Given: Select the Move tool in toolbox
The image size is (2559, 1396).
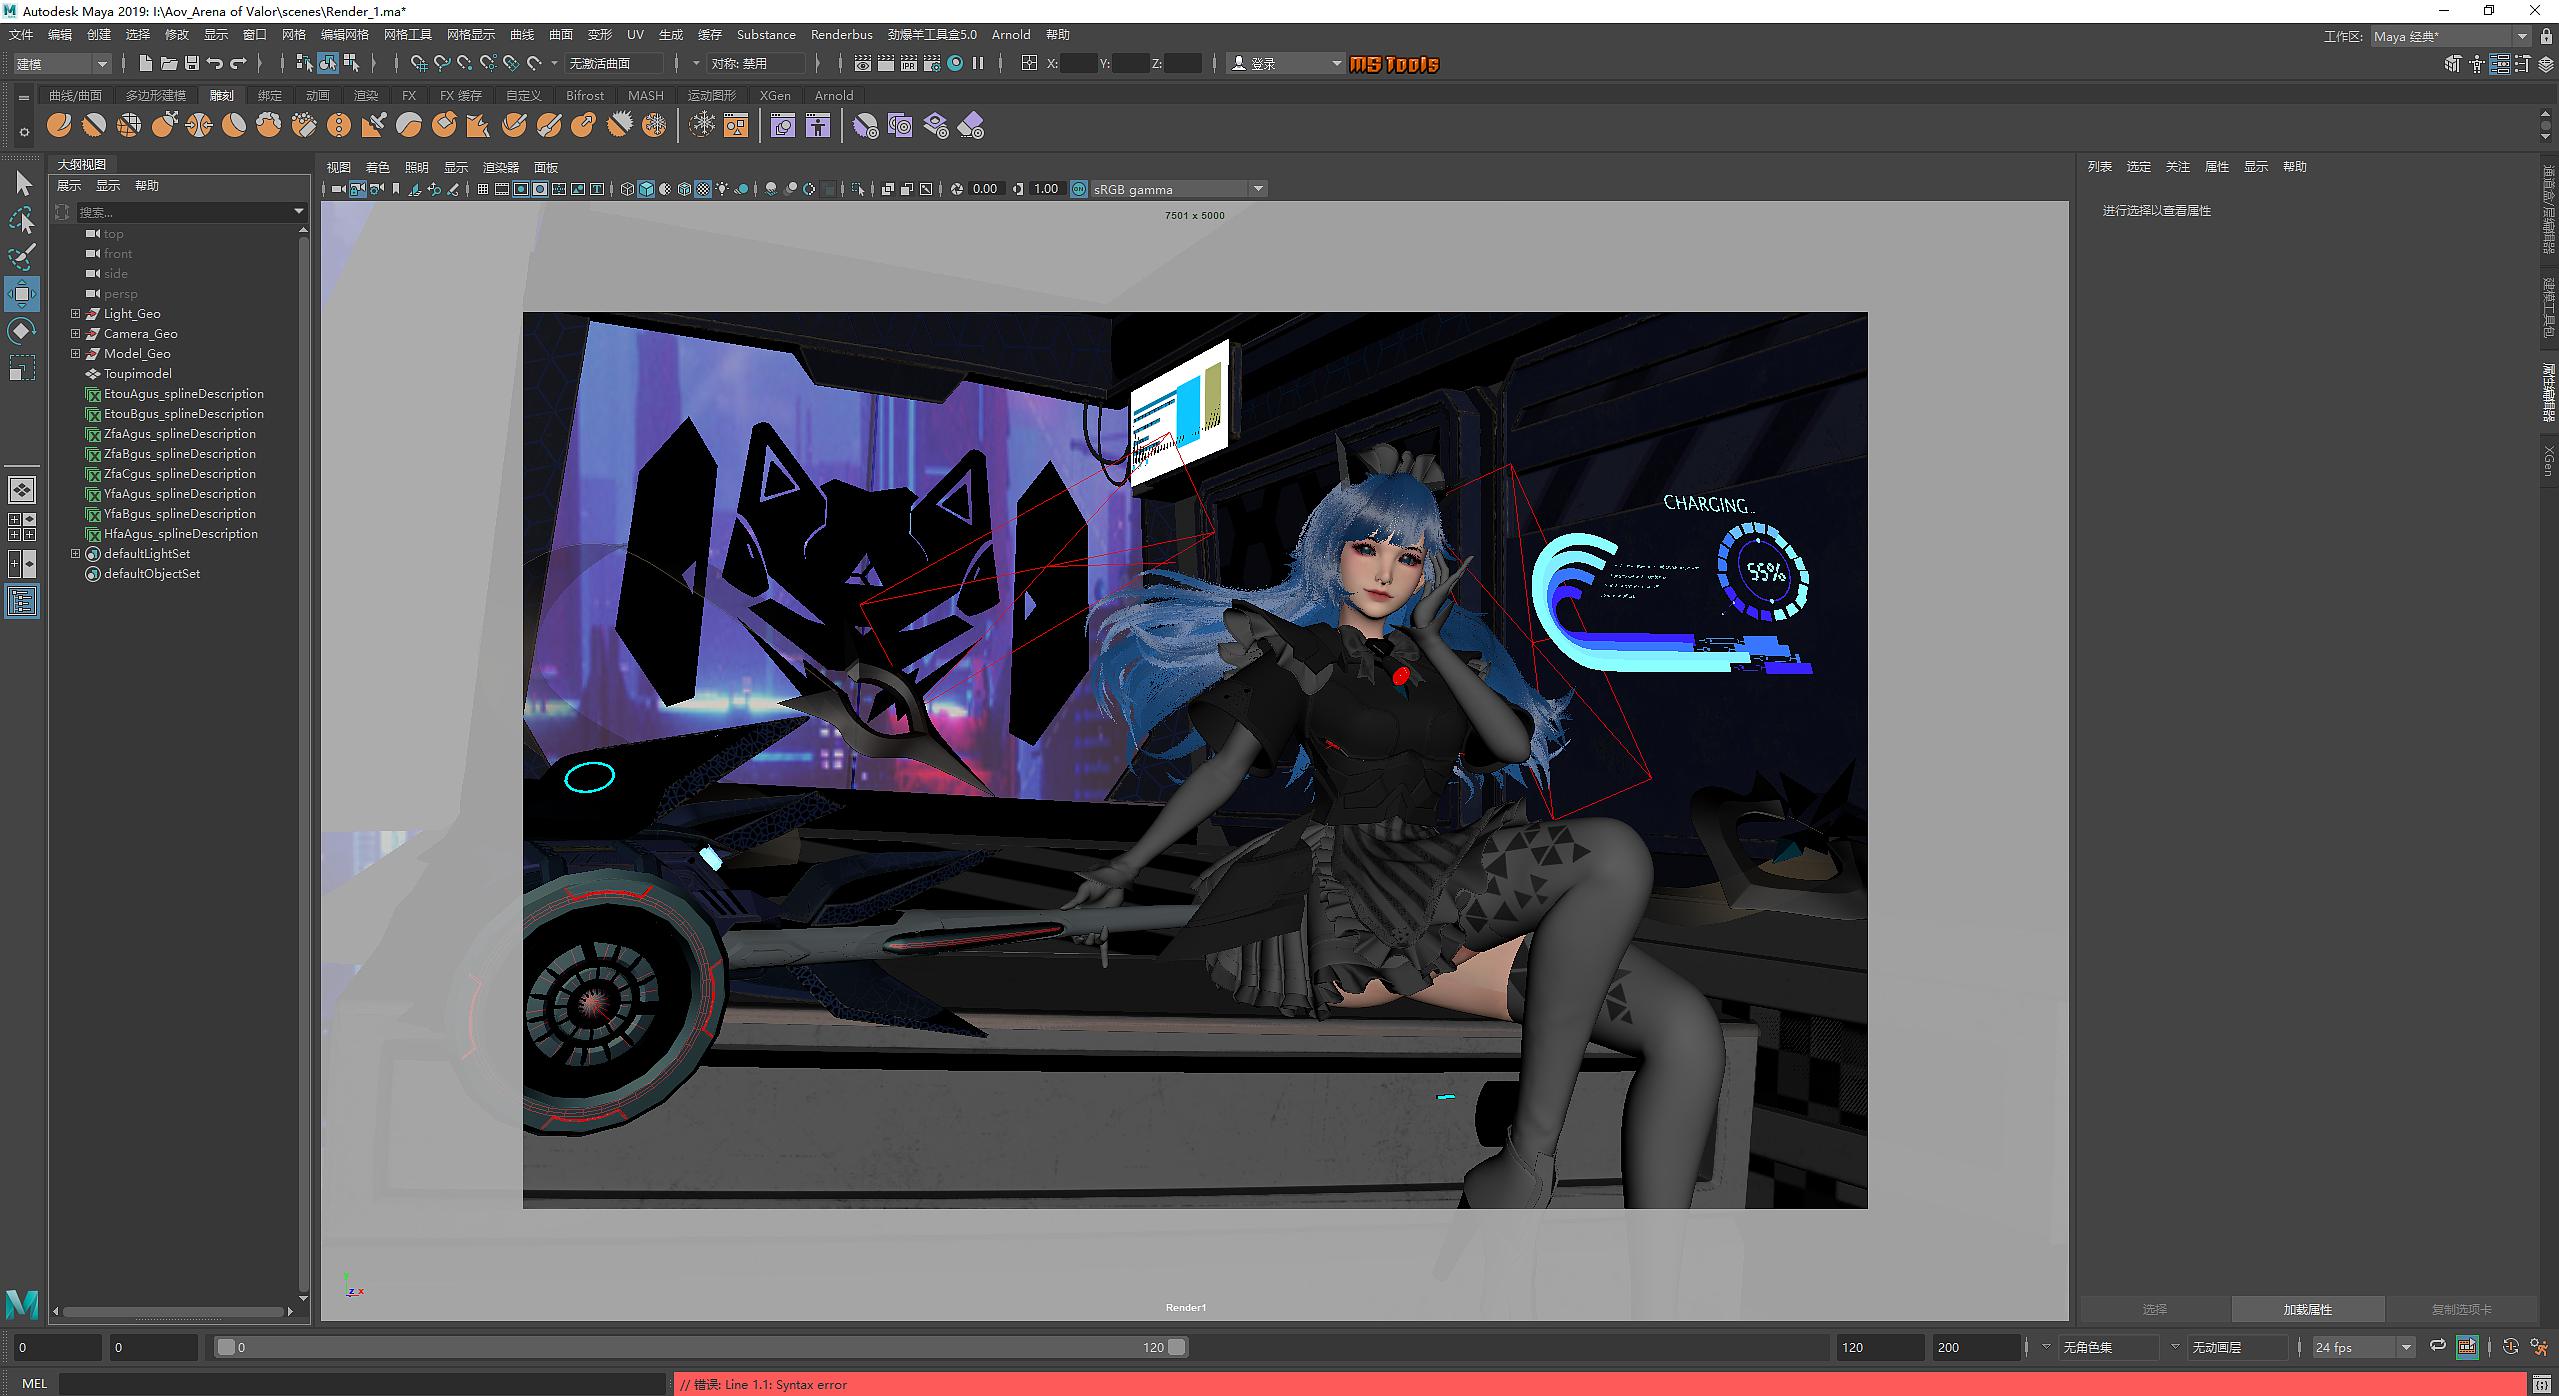Looking at the screenshot, I should tap(22, 294).
